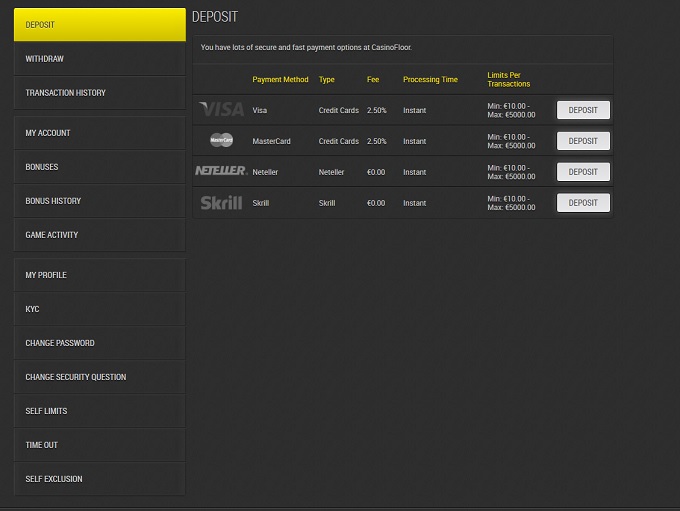Click the Neteller logo icon

point(221,171)
